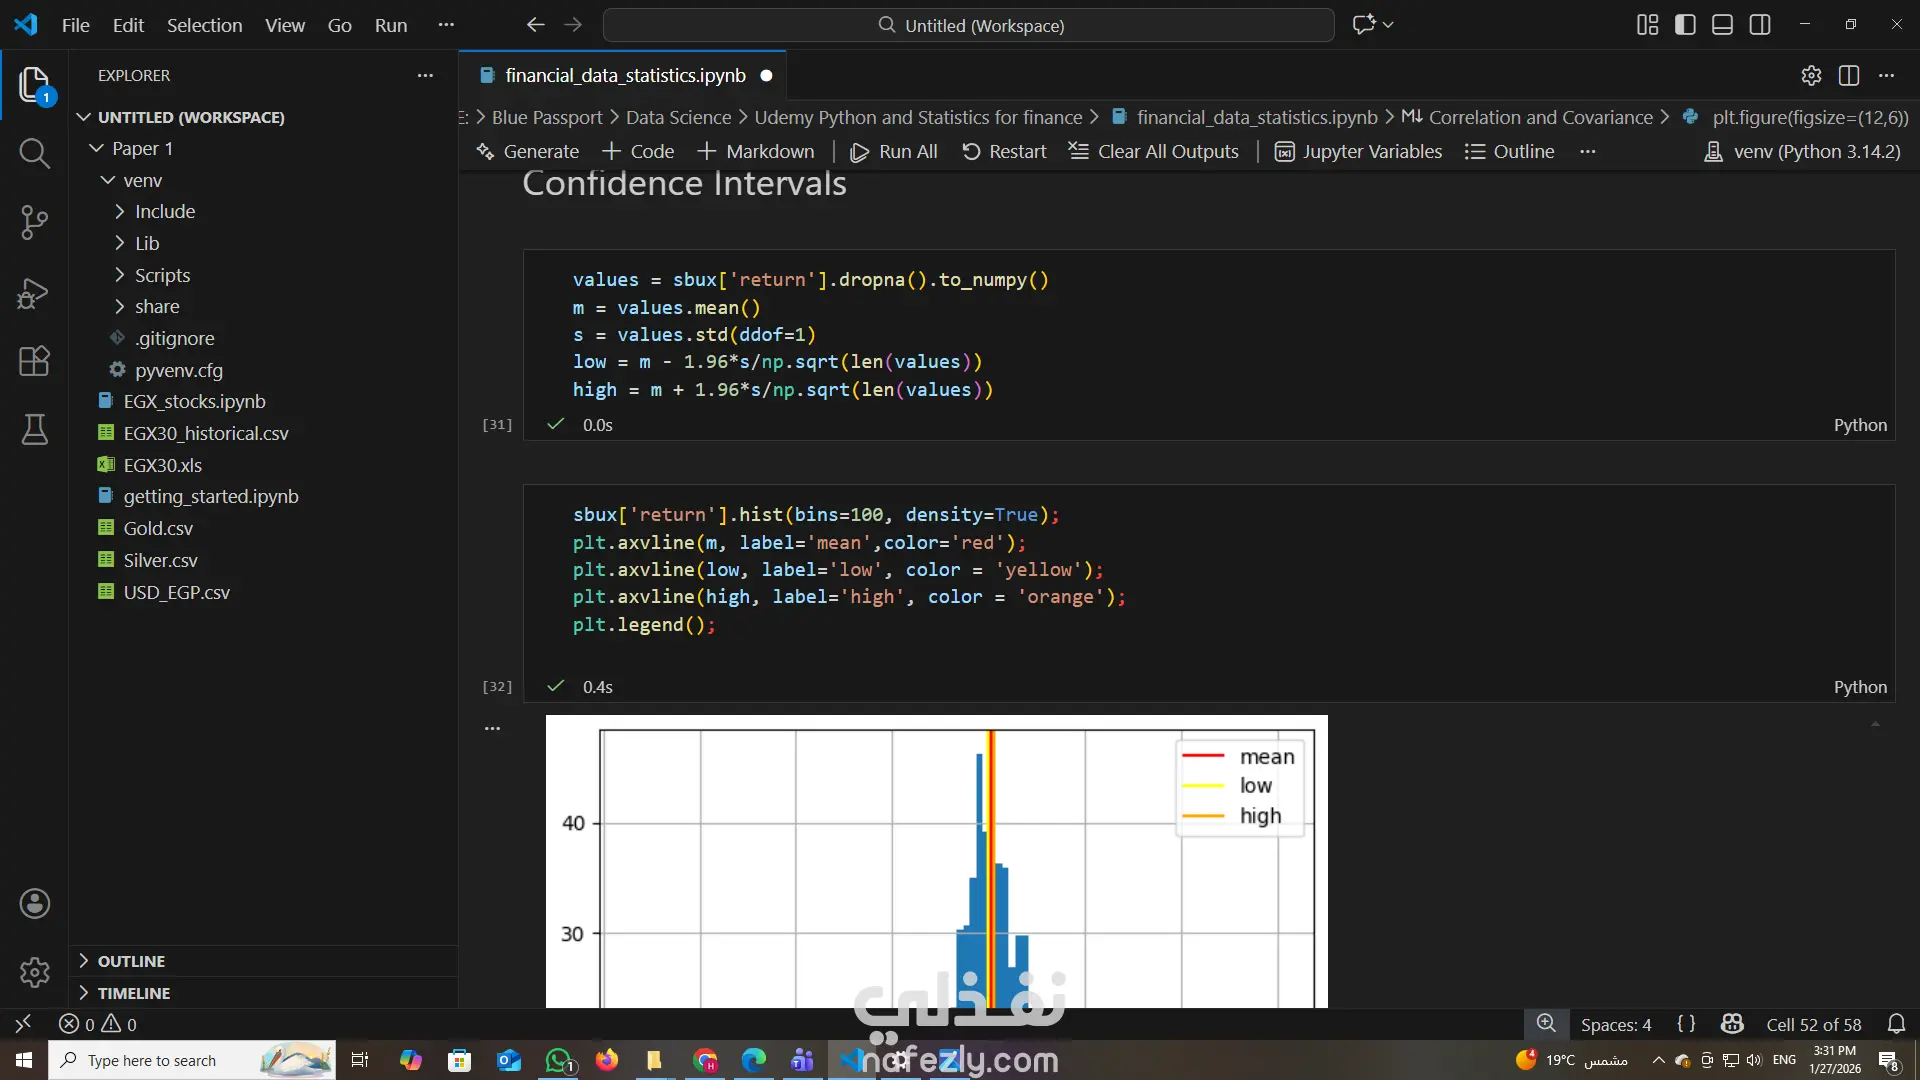Viewport: 1920px width, 1080px height.
Task: Open Source Control view
Action: click(34, 222)
